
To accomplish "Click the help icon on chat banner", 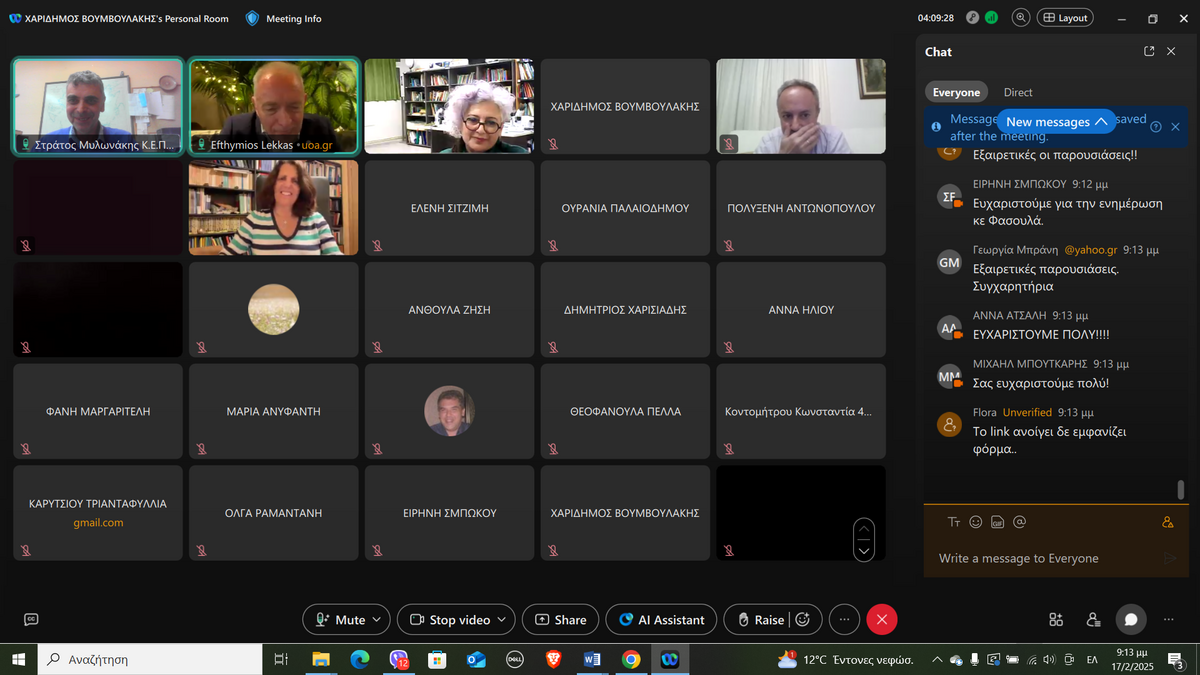I will (x=1156, y=127).
